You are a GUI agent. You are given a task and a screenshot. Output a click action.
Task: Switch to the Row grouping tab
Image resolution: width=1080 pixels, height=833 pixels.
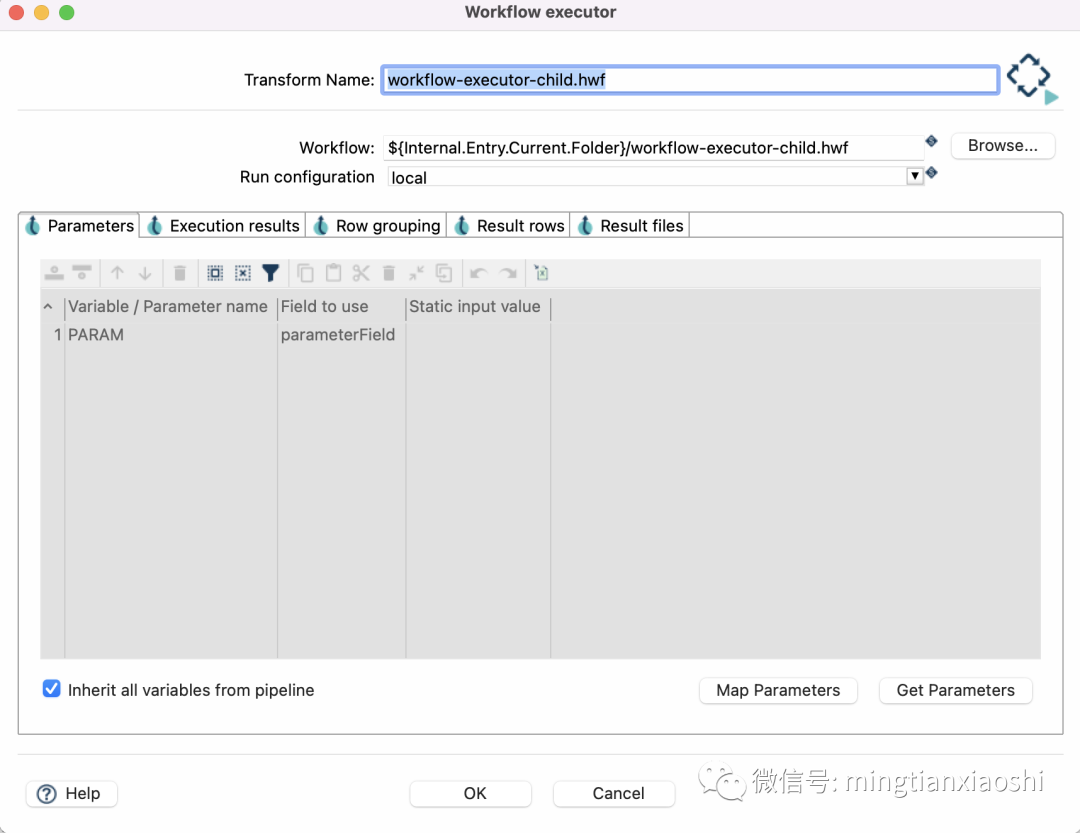click(376, 225)
